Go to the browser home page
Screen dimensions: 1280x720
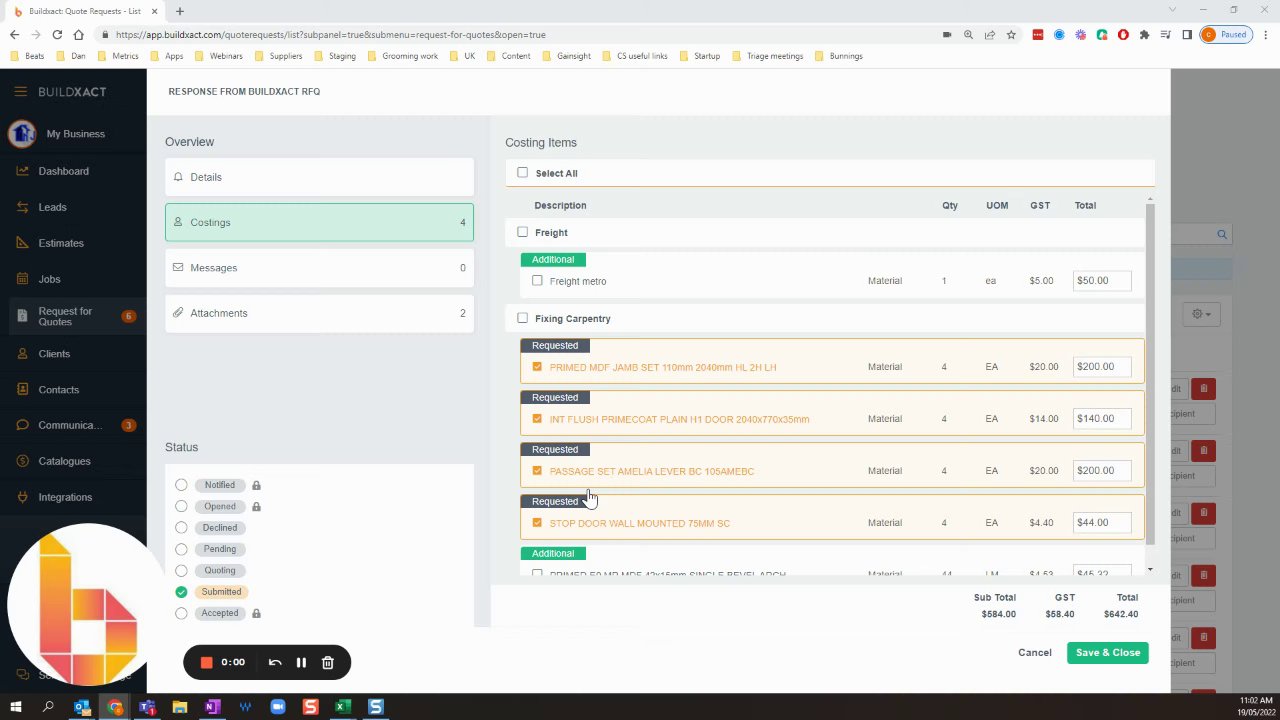coord(78,34)
